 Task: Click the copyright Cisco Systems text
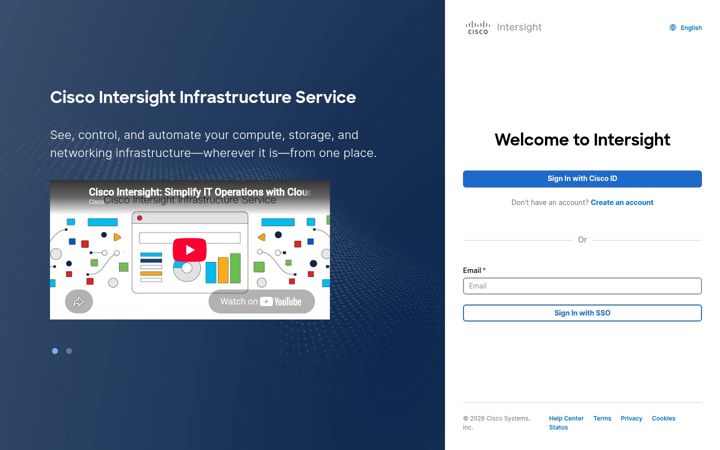(x=496, y=423)
